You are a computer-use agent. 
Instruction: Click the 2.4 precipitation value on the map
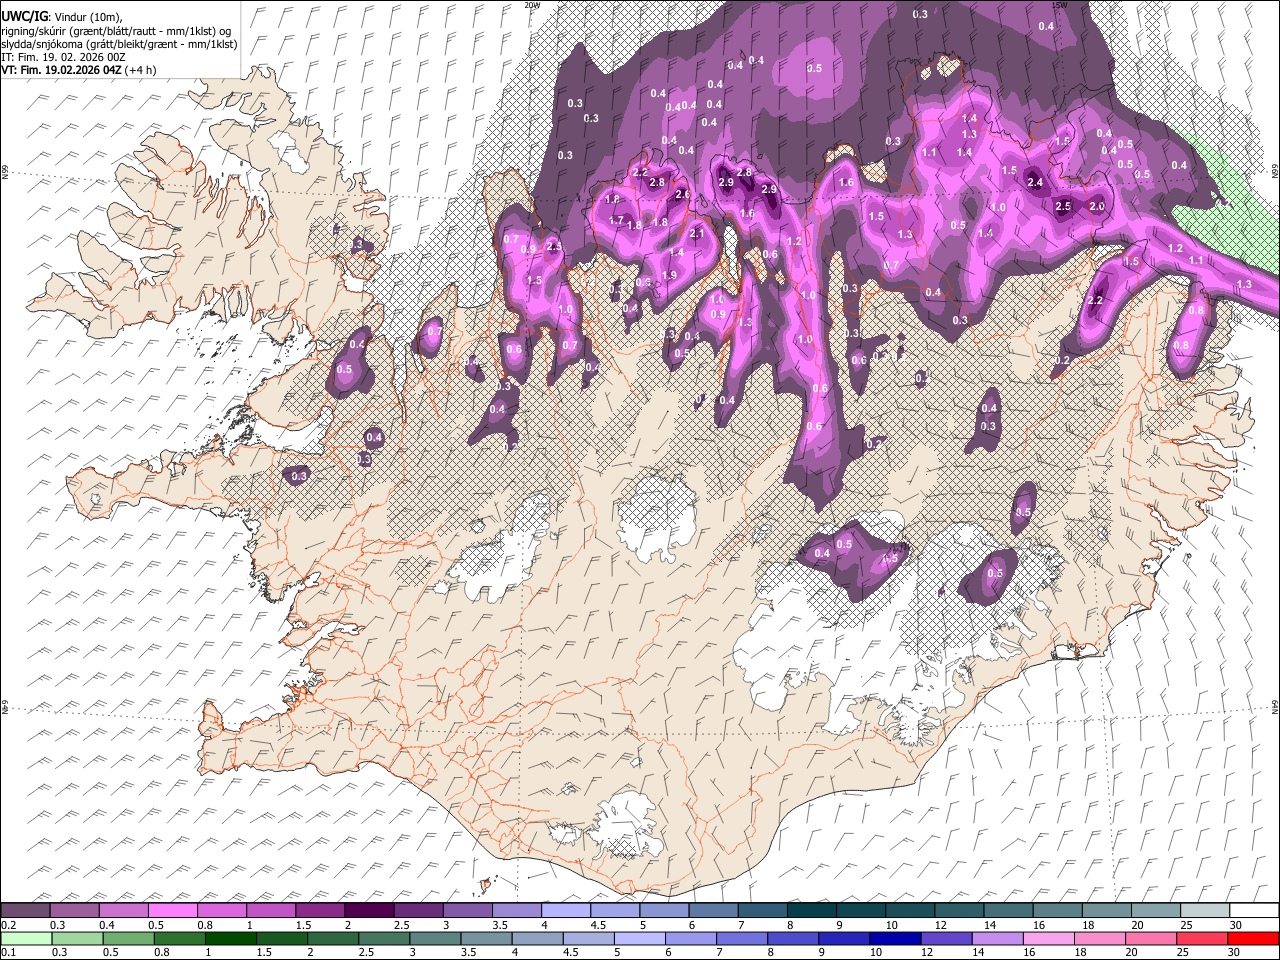(1035, 183)
